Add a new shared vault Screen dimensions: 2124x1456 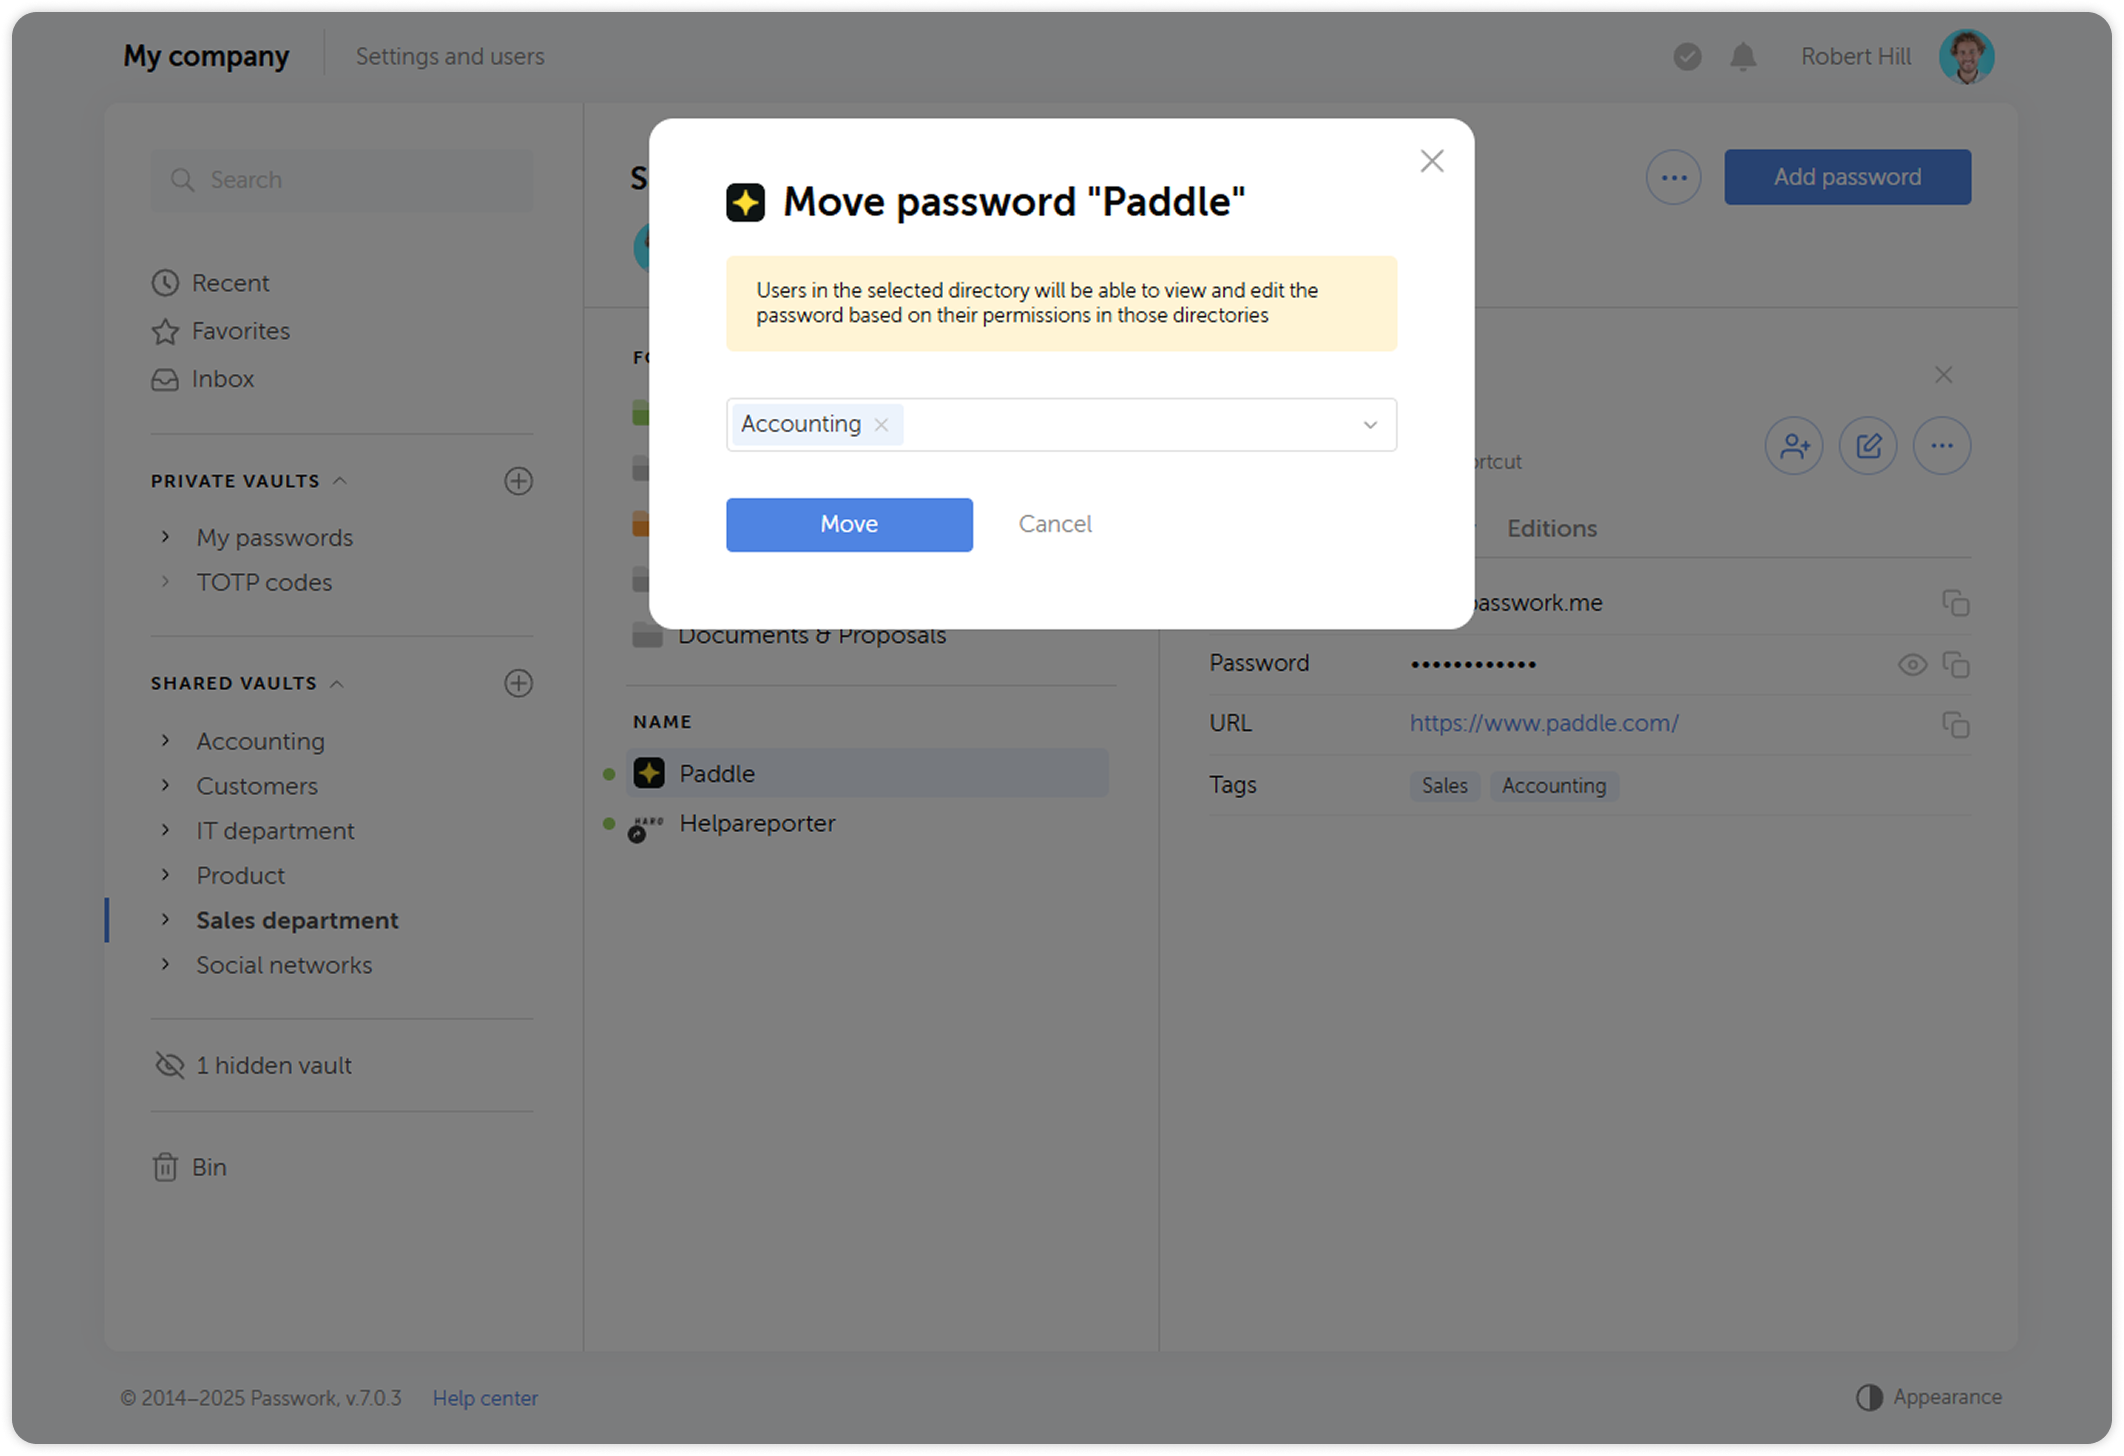tap(518, 683)
